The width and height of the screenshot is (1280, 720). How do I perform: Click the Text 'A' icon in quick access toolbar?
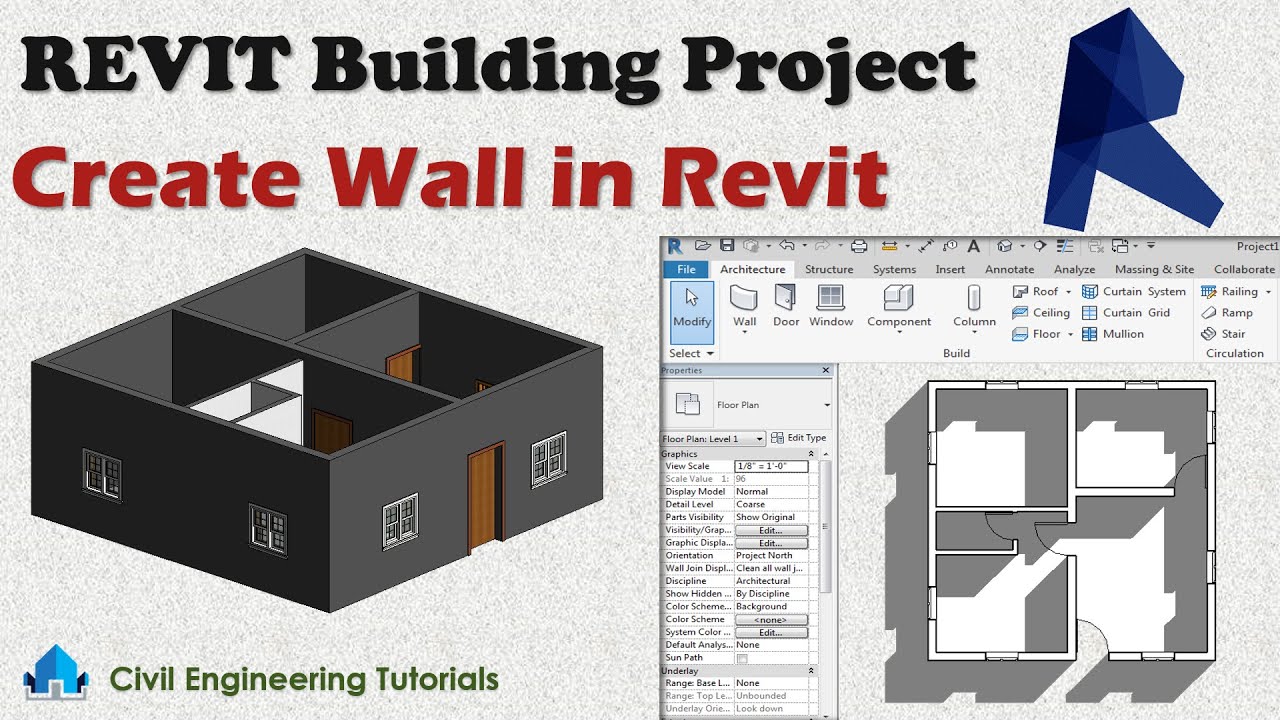pyautogui.click(x=974, y=246)
